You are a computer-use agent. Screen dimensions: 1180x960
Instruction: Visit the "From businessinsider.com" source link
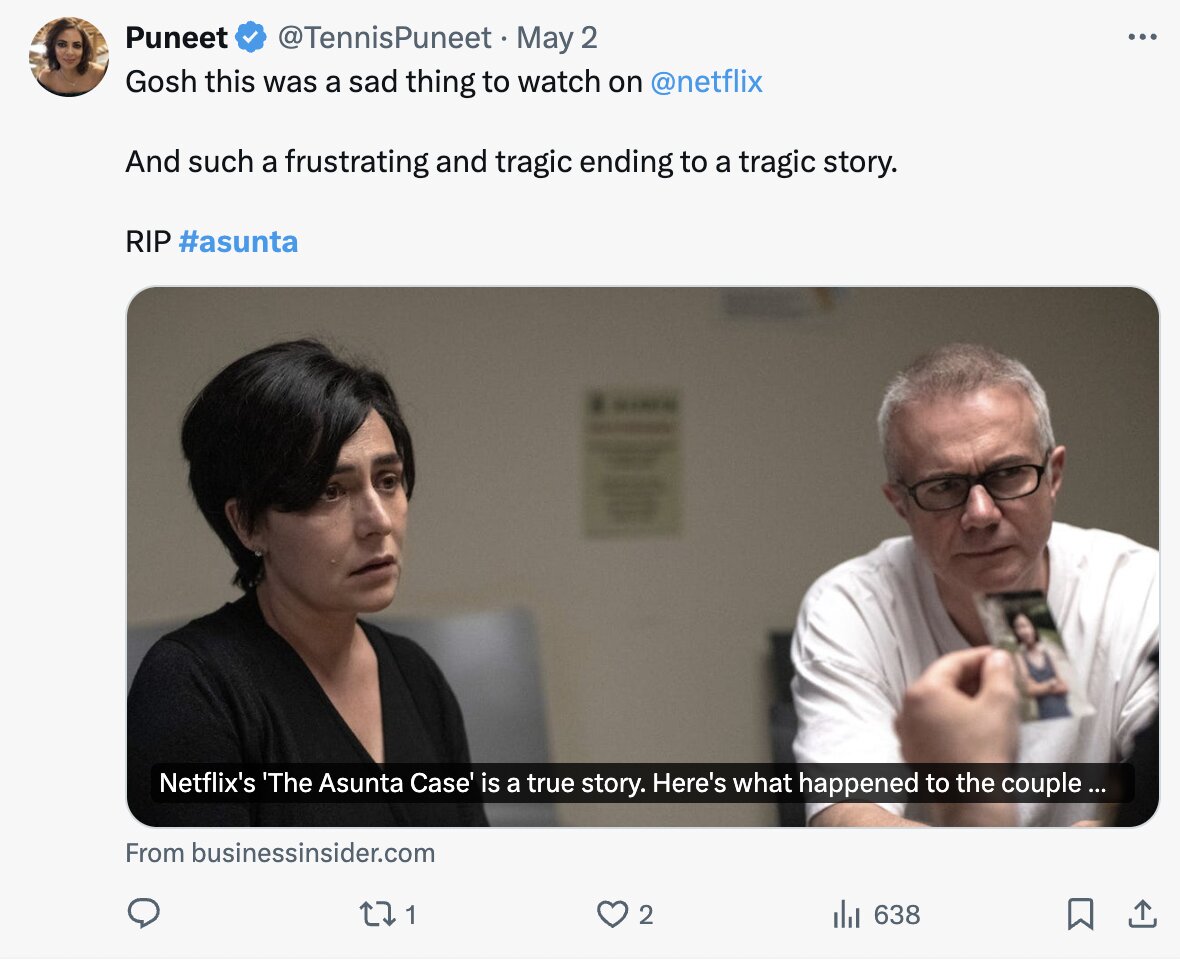click(x=280, y=853)
